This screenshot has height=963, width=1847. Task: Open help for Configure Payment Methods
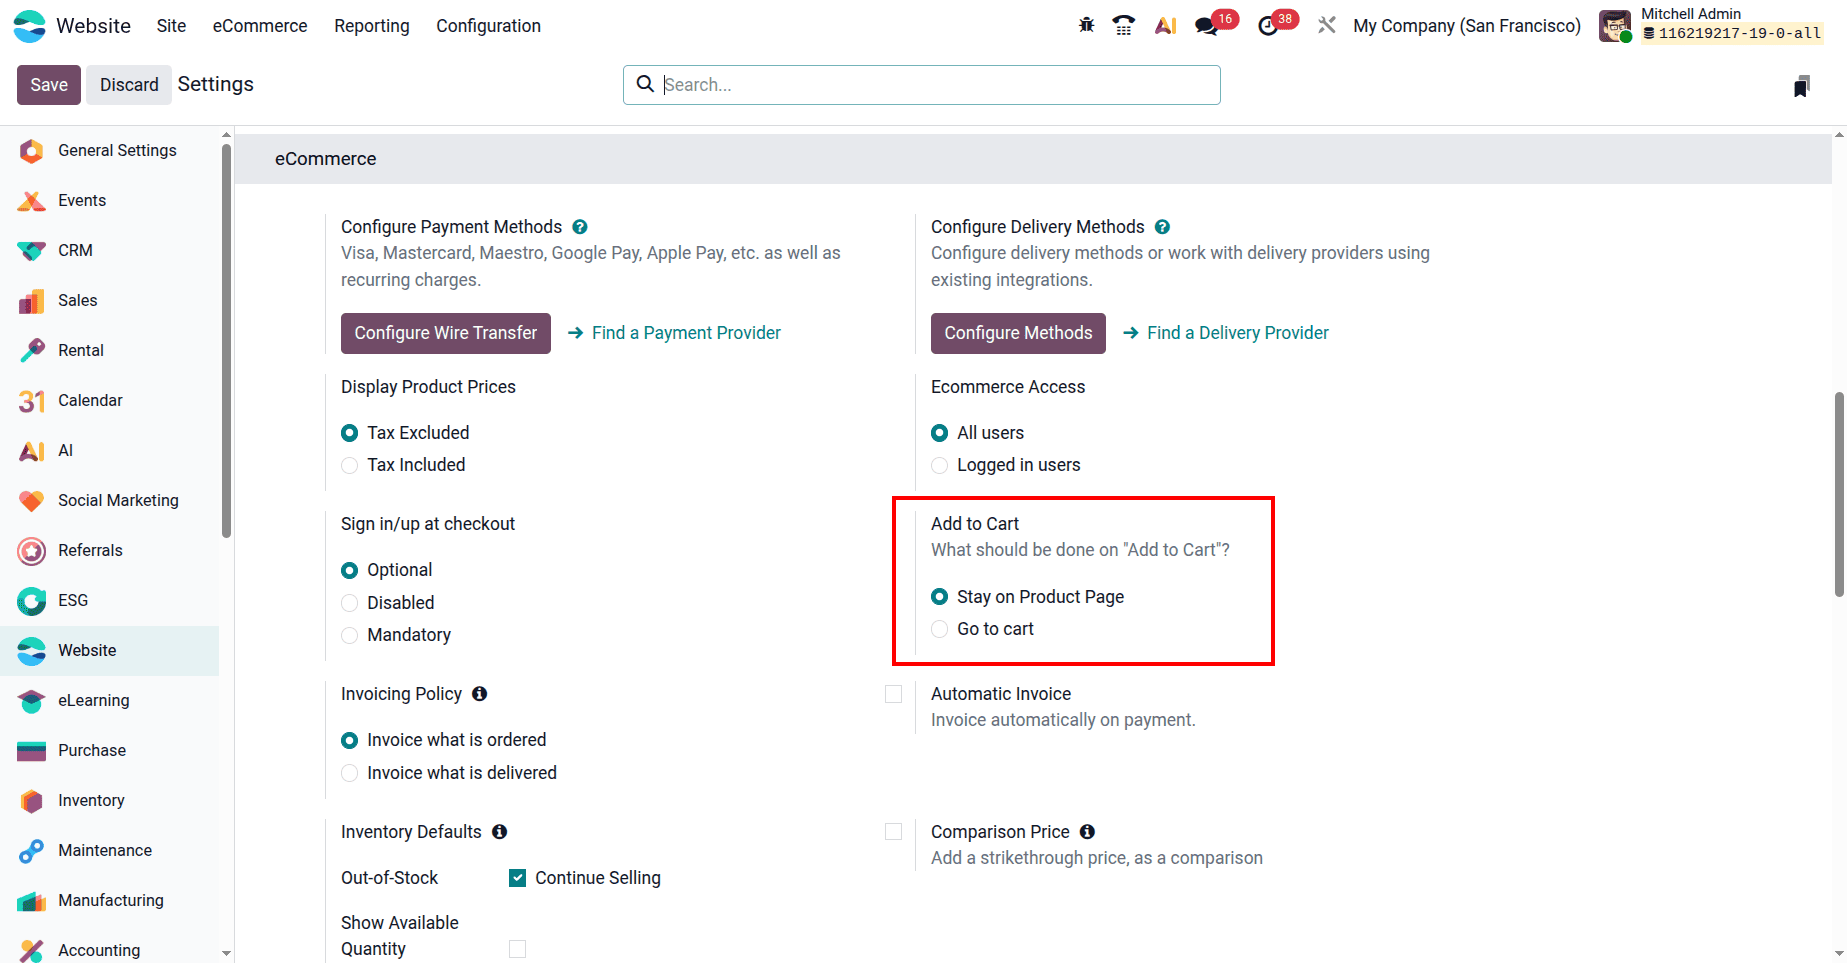tap(580, 227)
